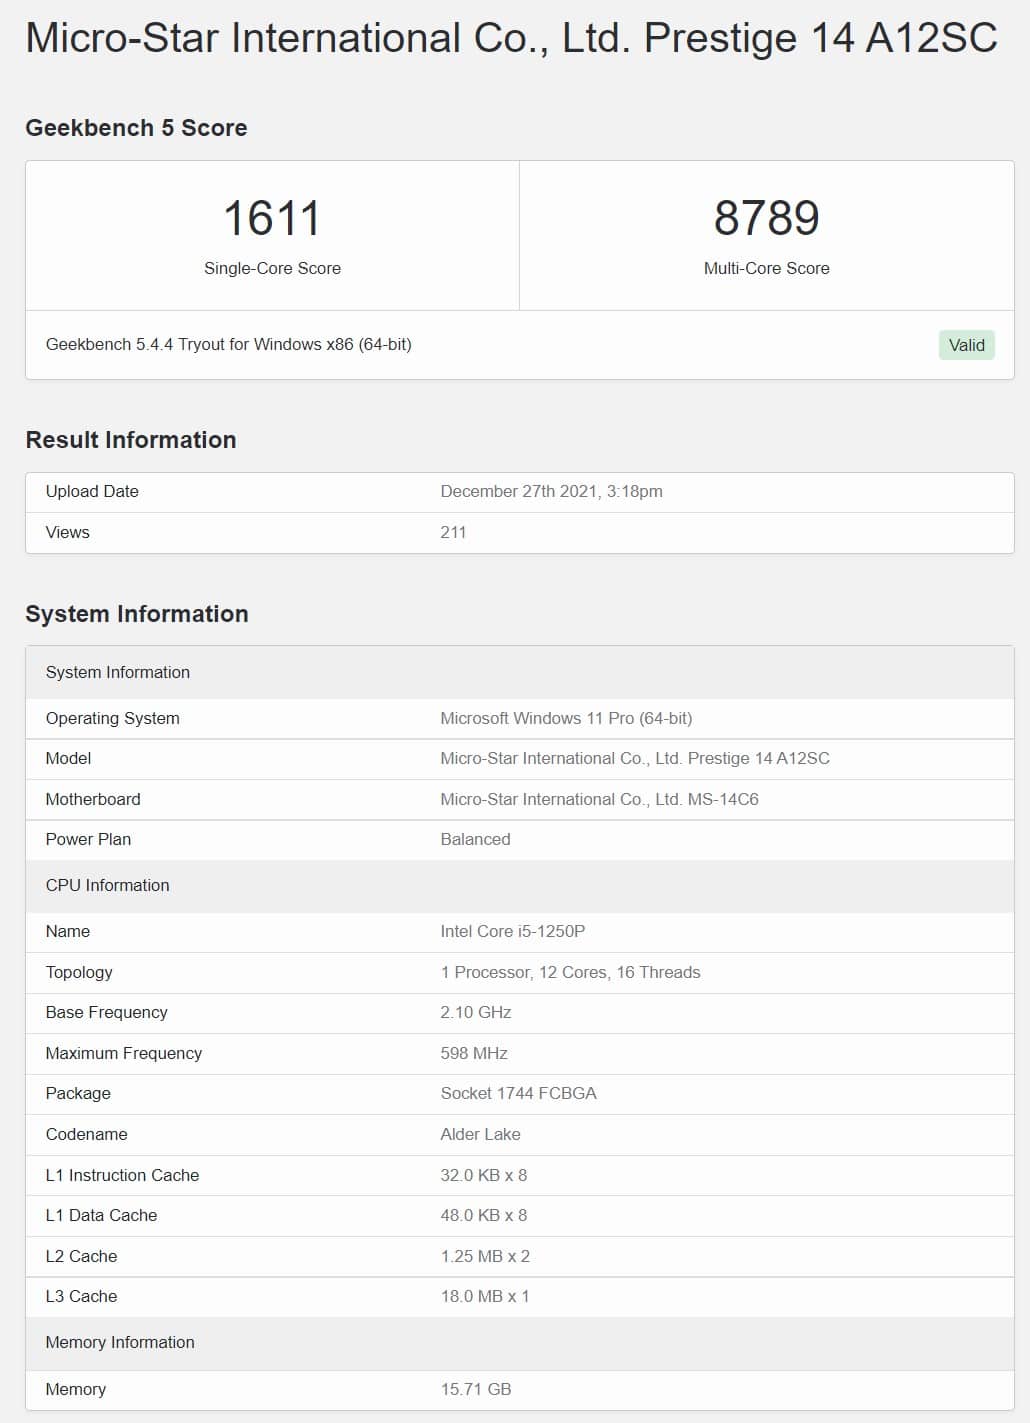Click the large System Information section heading
This screenshot has width=1030, height=1423.
pos(137,614)
